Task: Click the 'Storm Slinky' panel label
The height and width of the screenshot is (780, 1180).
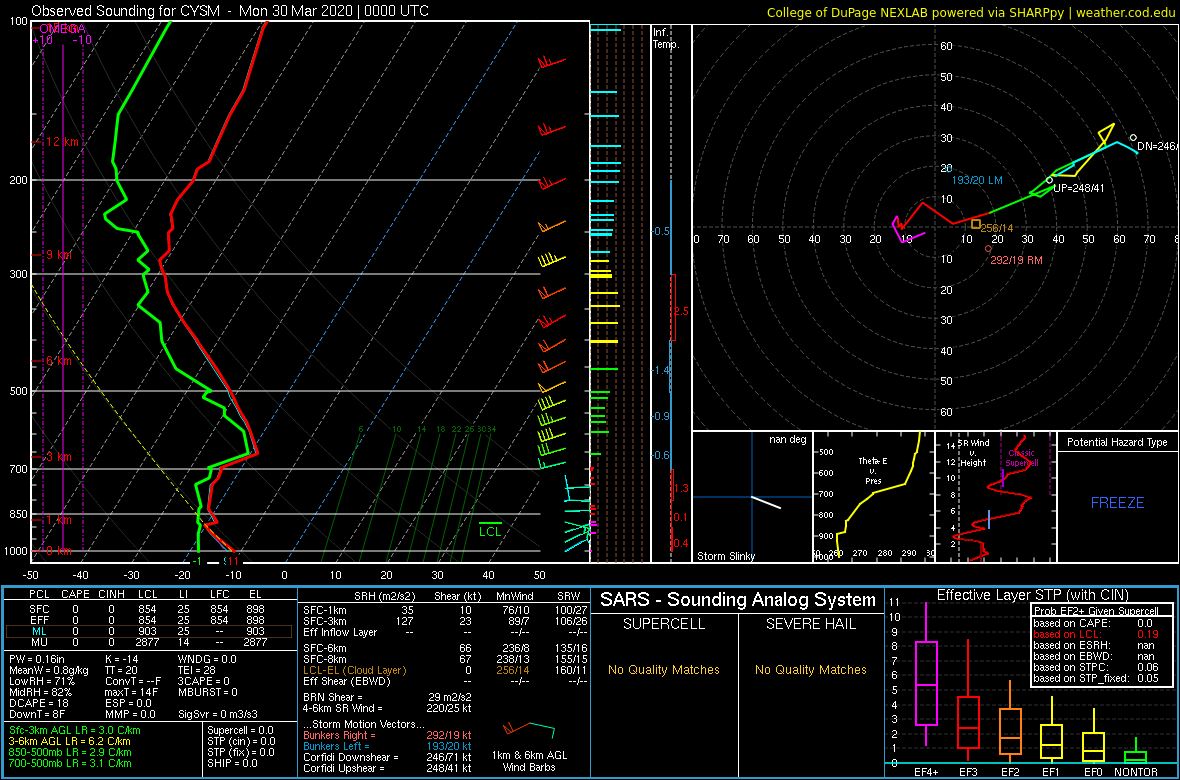Action: click(725, 556)
